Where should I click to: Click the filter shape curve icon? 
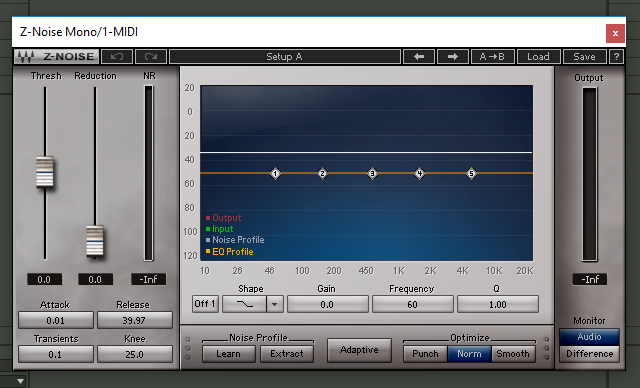pos(244,304)
